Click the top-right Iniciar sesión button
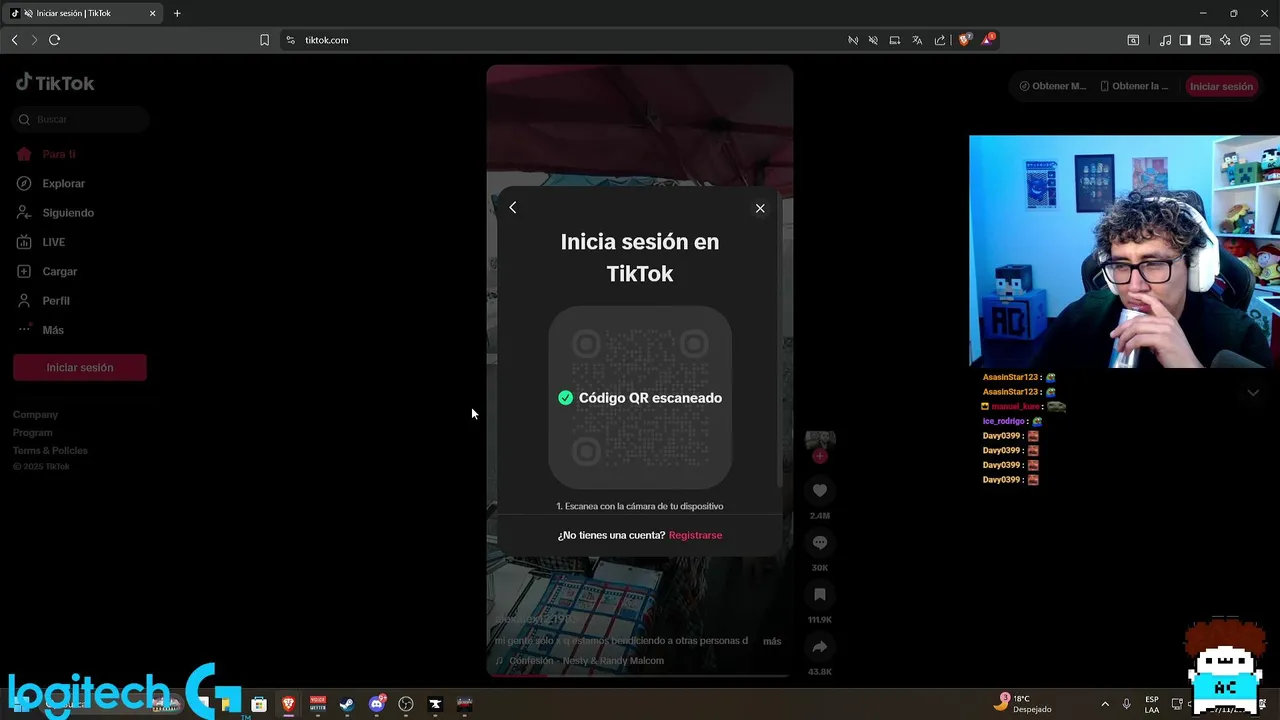Screen dimensions: 1280x720 (x=1221, y=86)
